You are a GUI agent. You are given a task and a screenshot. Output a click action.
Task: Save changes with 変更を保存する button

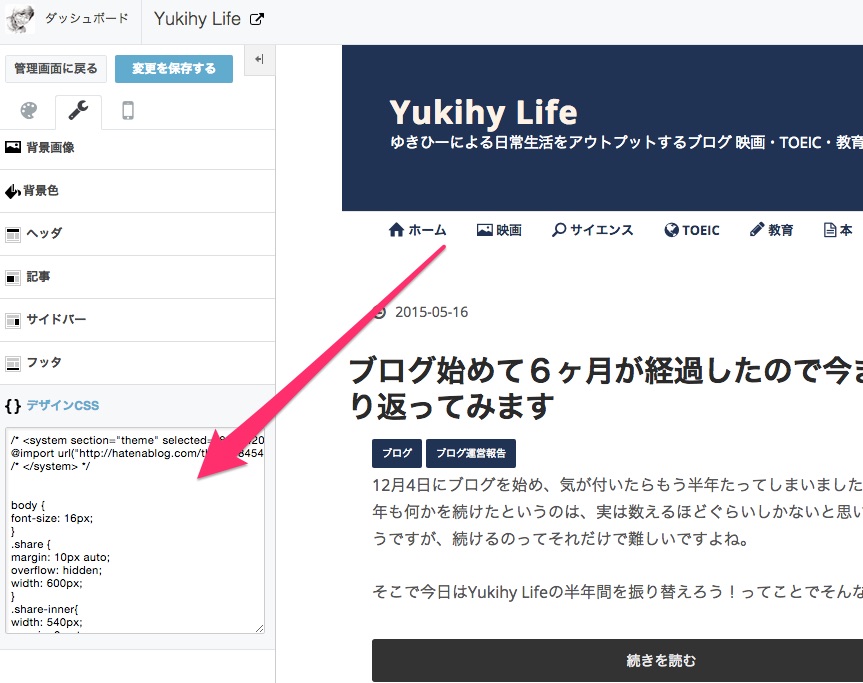click(x=174, y=69)
